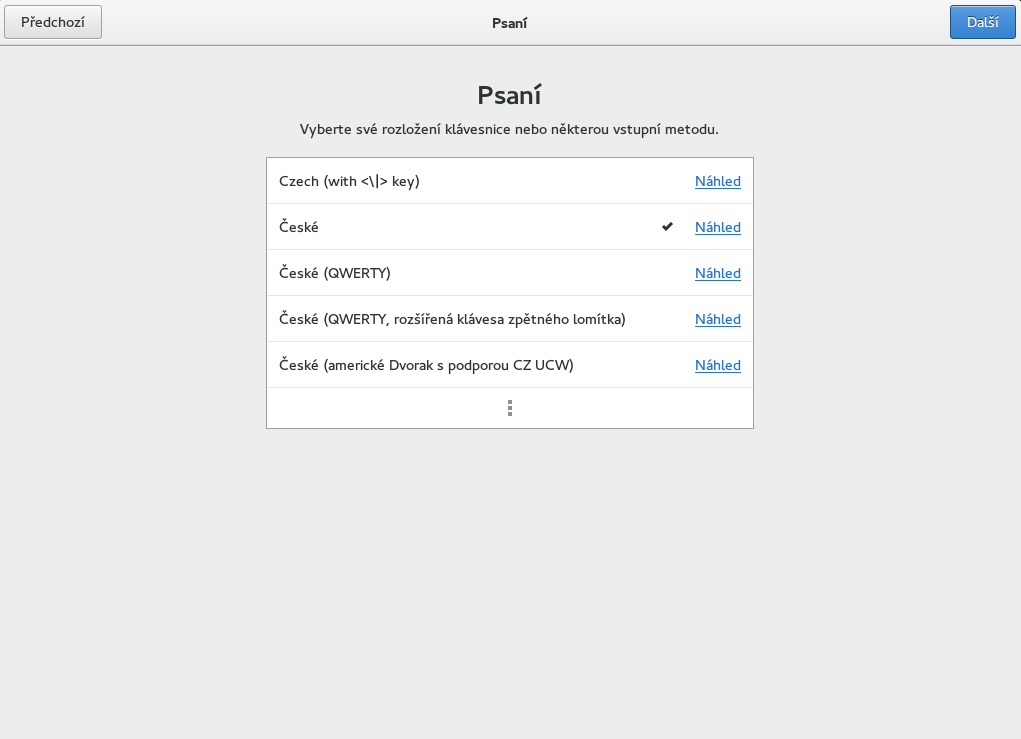Click empty background below the layout list
The width and height of the screenshot is (1021, 739).
pyautogui.click(x=509, y=580)
